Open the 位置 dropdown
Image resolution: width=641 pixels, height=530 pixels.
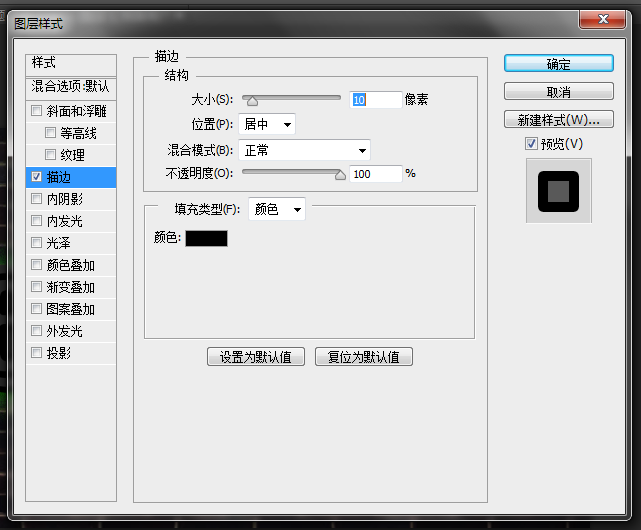point(268,125)
